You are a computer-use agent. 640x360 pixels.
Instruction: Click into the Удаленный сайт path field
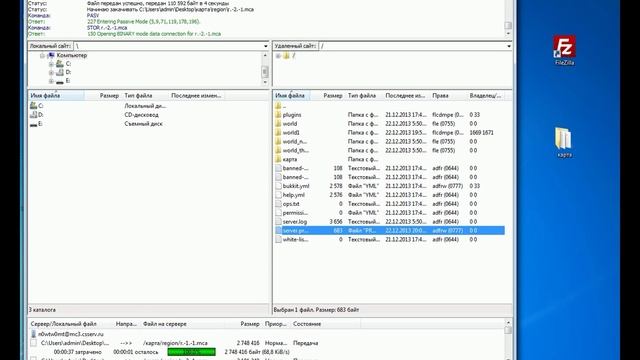[x=412, y=46]
